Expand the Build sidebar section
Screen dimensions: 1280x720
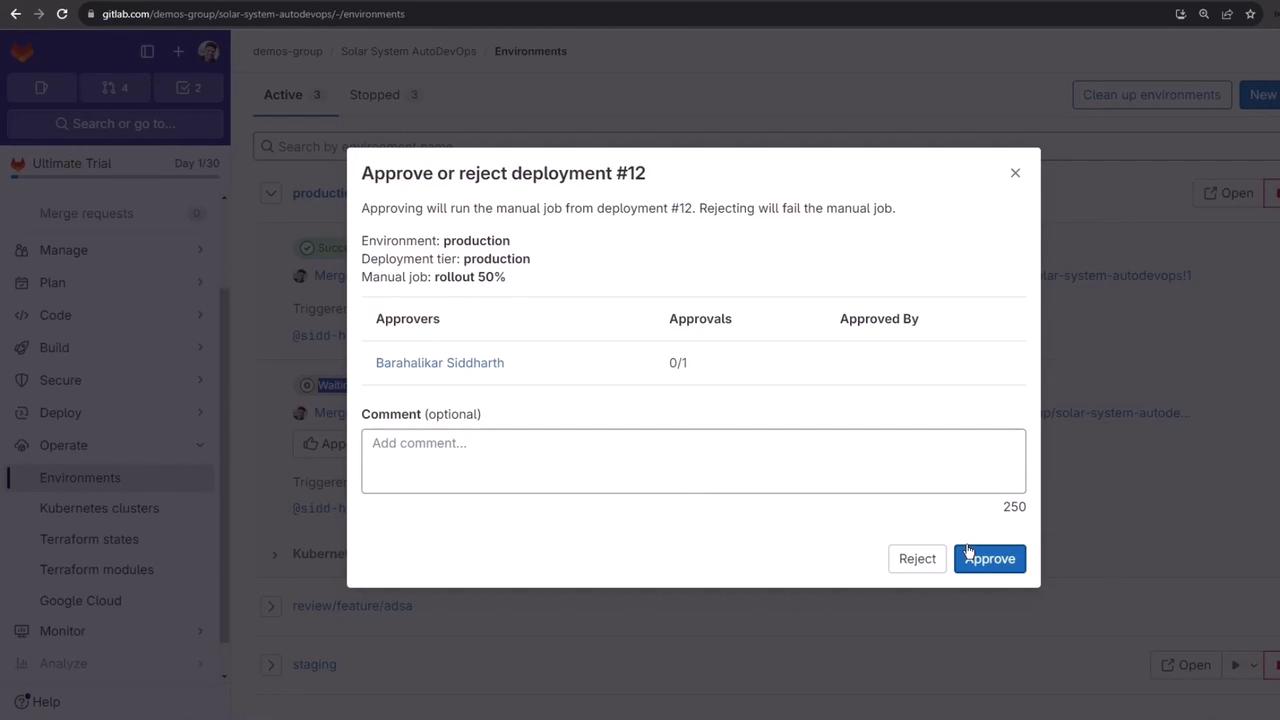point(55,348)
